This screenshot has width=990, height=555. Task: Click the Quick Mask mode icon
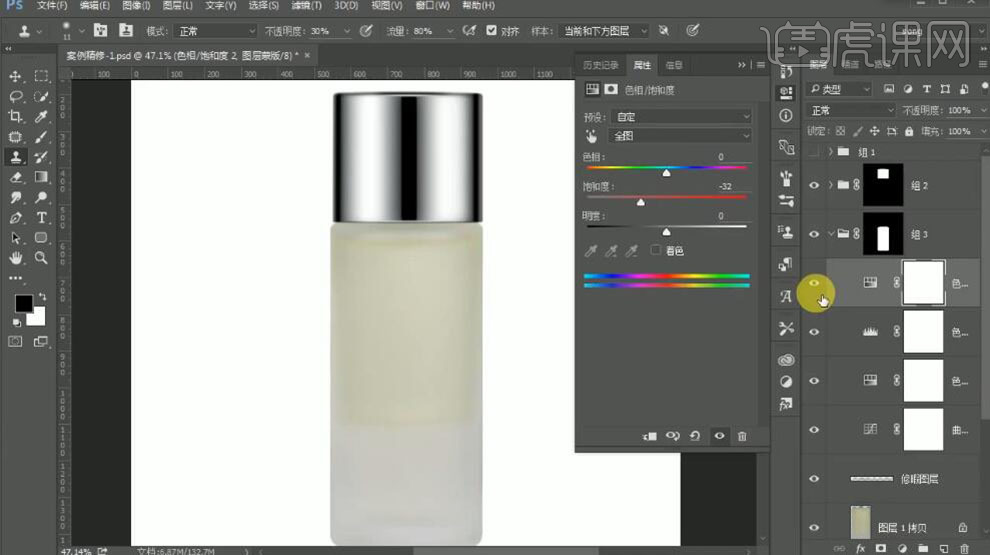[x=15, y=342]
